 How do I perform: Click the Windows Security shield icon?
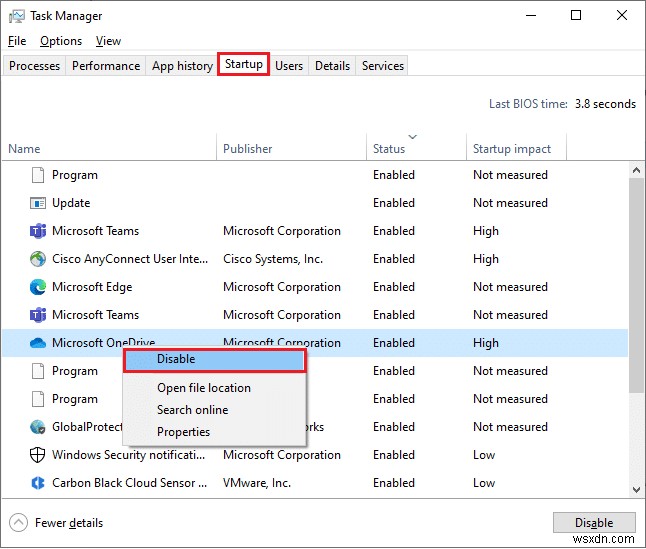pyautogui.click(x=37, y=455)
